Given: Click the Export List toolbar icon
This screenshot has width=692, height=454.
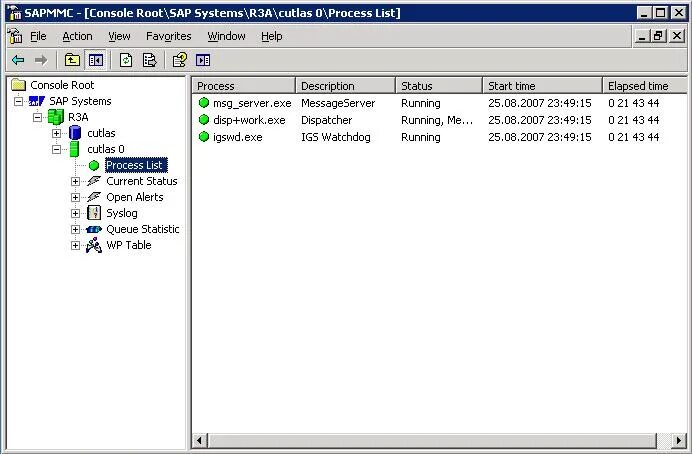Looking at the screenshot, I should click(150, 60).
